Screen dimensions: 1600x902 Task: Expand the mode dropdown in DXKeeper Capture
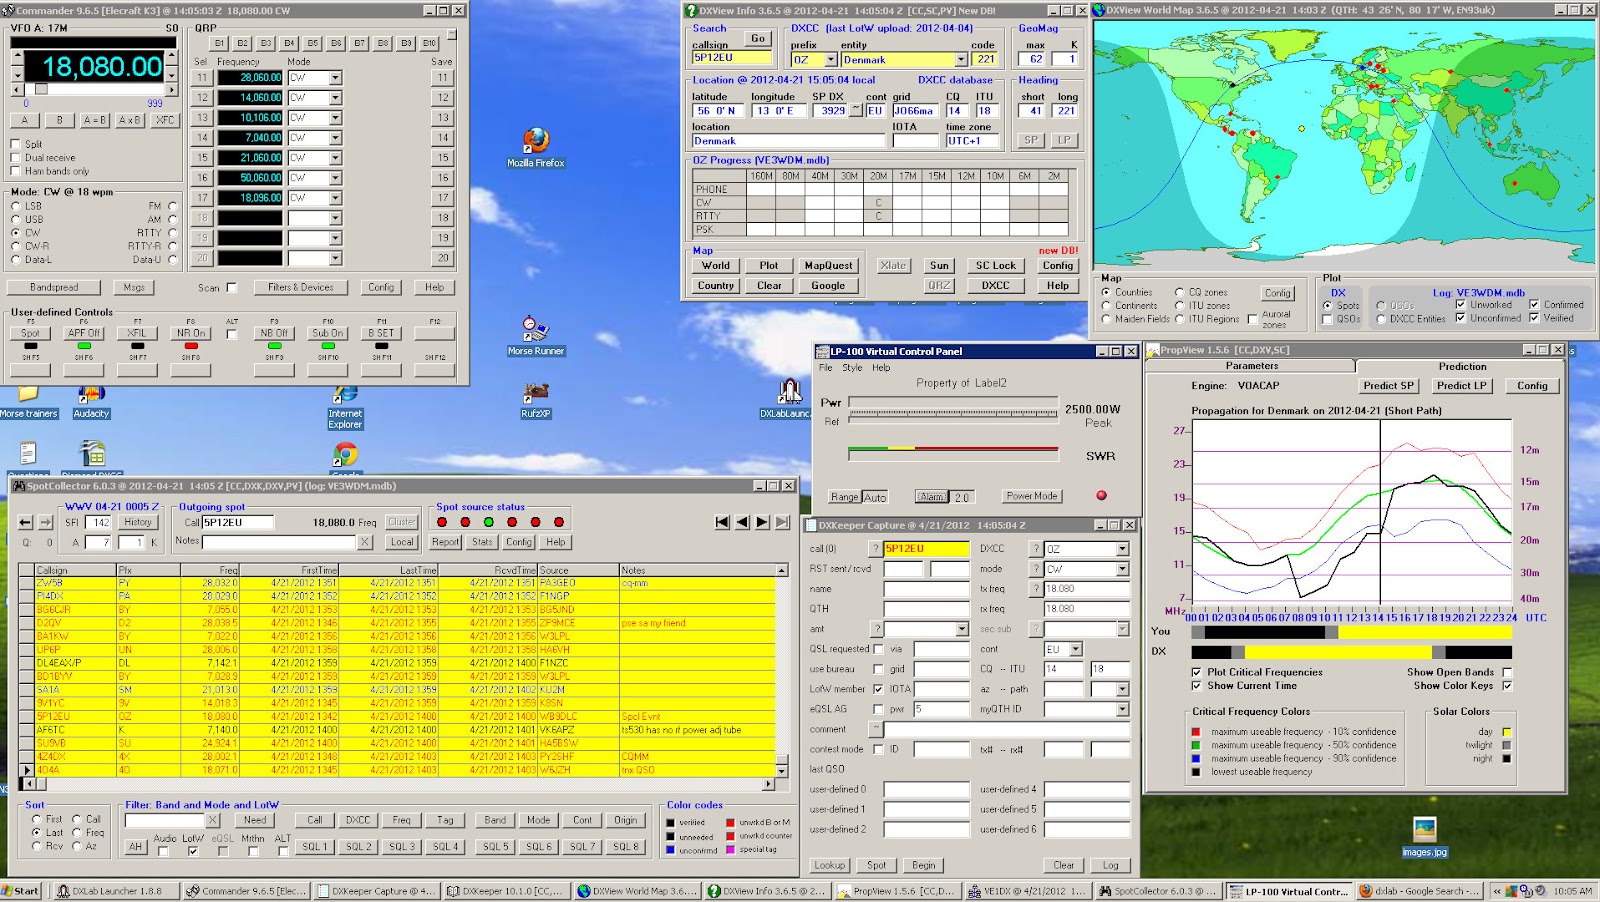(x=1122, y=568)
